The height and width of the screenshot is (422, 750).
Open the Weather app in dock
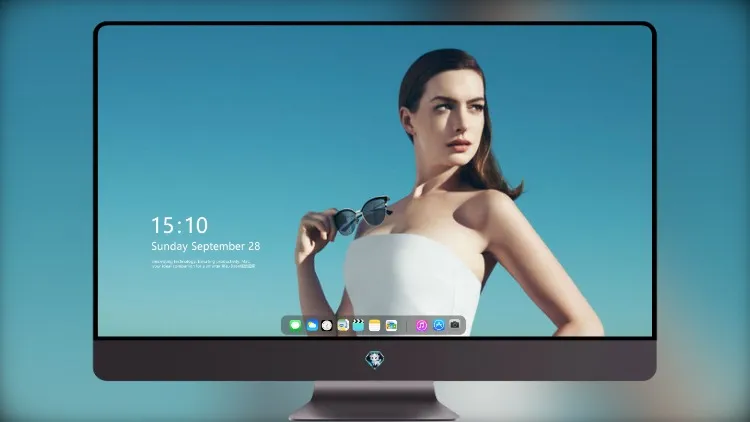tap(312, 326)
